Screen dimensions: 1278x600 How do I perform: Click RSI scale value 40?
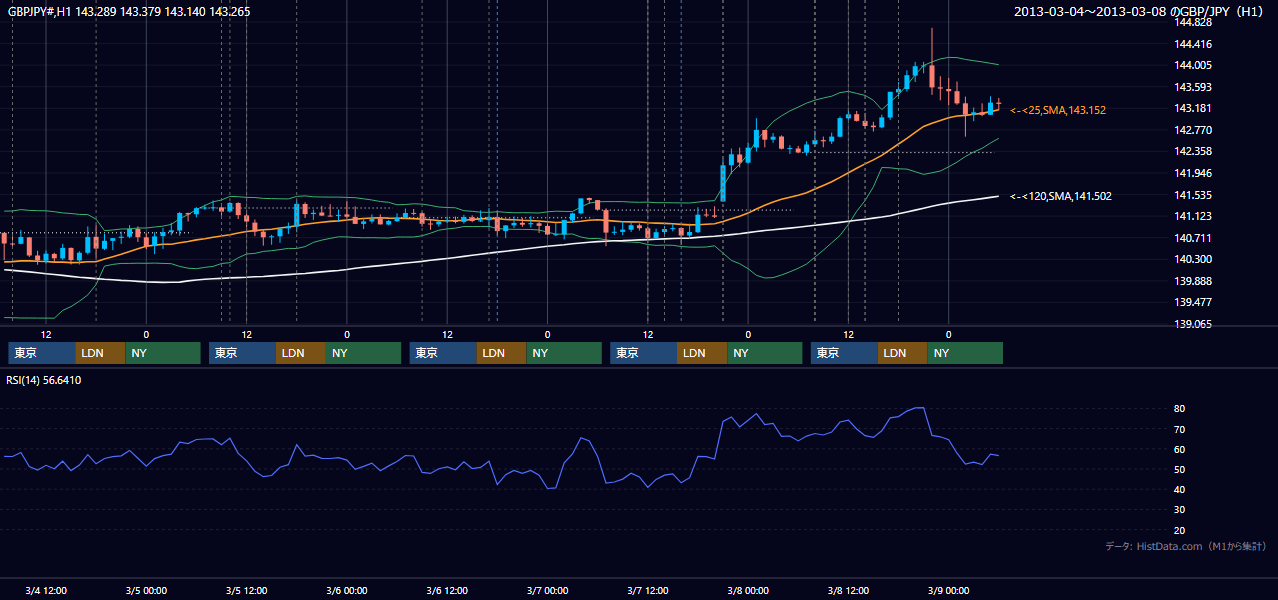[x=1180, y=489]
